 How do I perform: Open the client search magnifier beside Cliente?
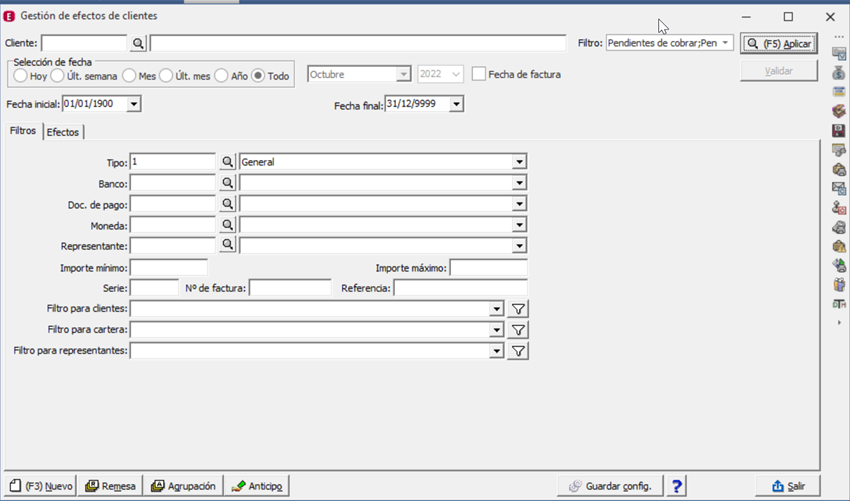tap(138, 43)
